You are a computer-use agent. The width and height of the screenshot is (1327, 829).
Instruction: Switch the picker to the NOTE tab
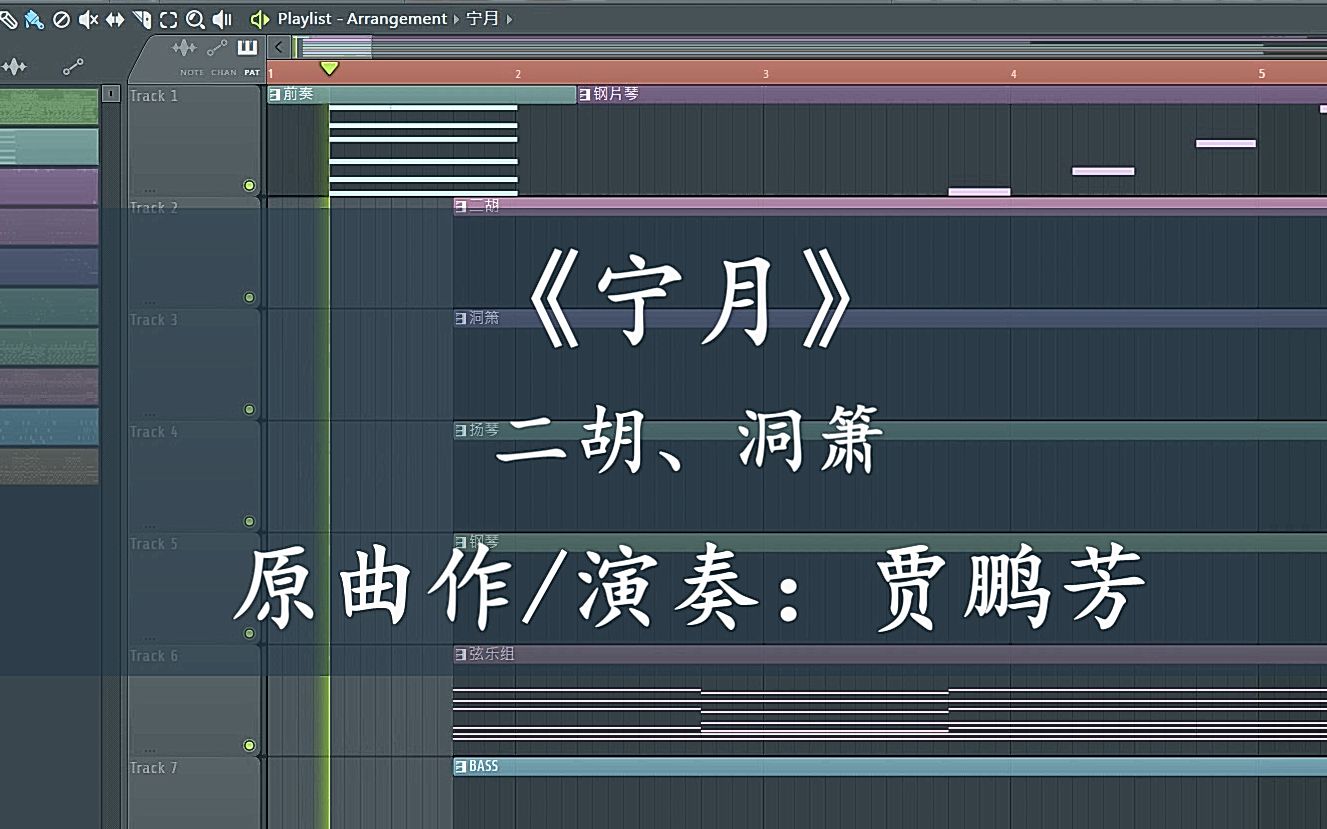[x=192, y=72]
